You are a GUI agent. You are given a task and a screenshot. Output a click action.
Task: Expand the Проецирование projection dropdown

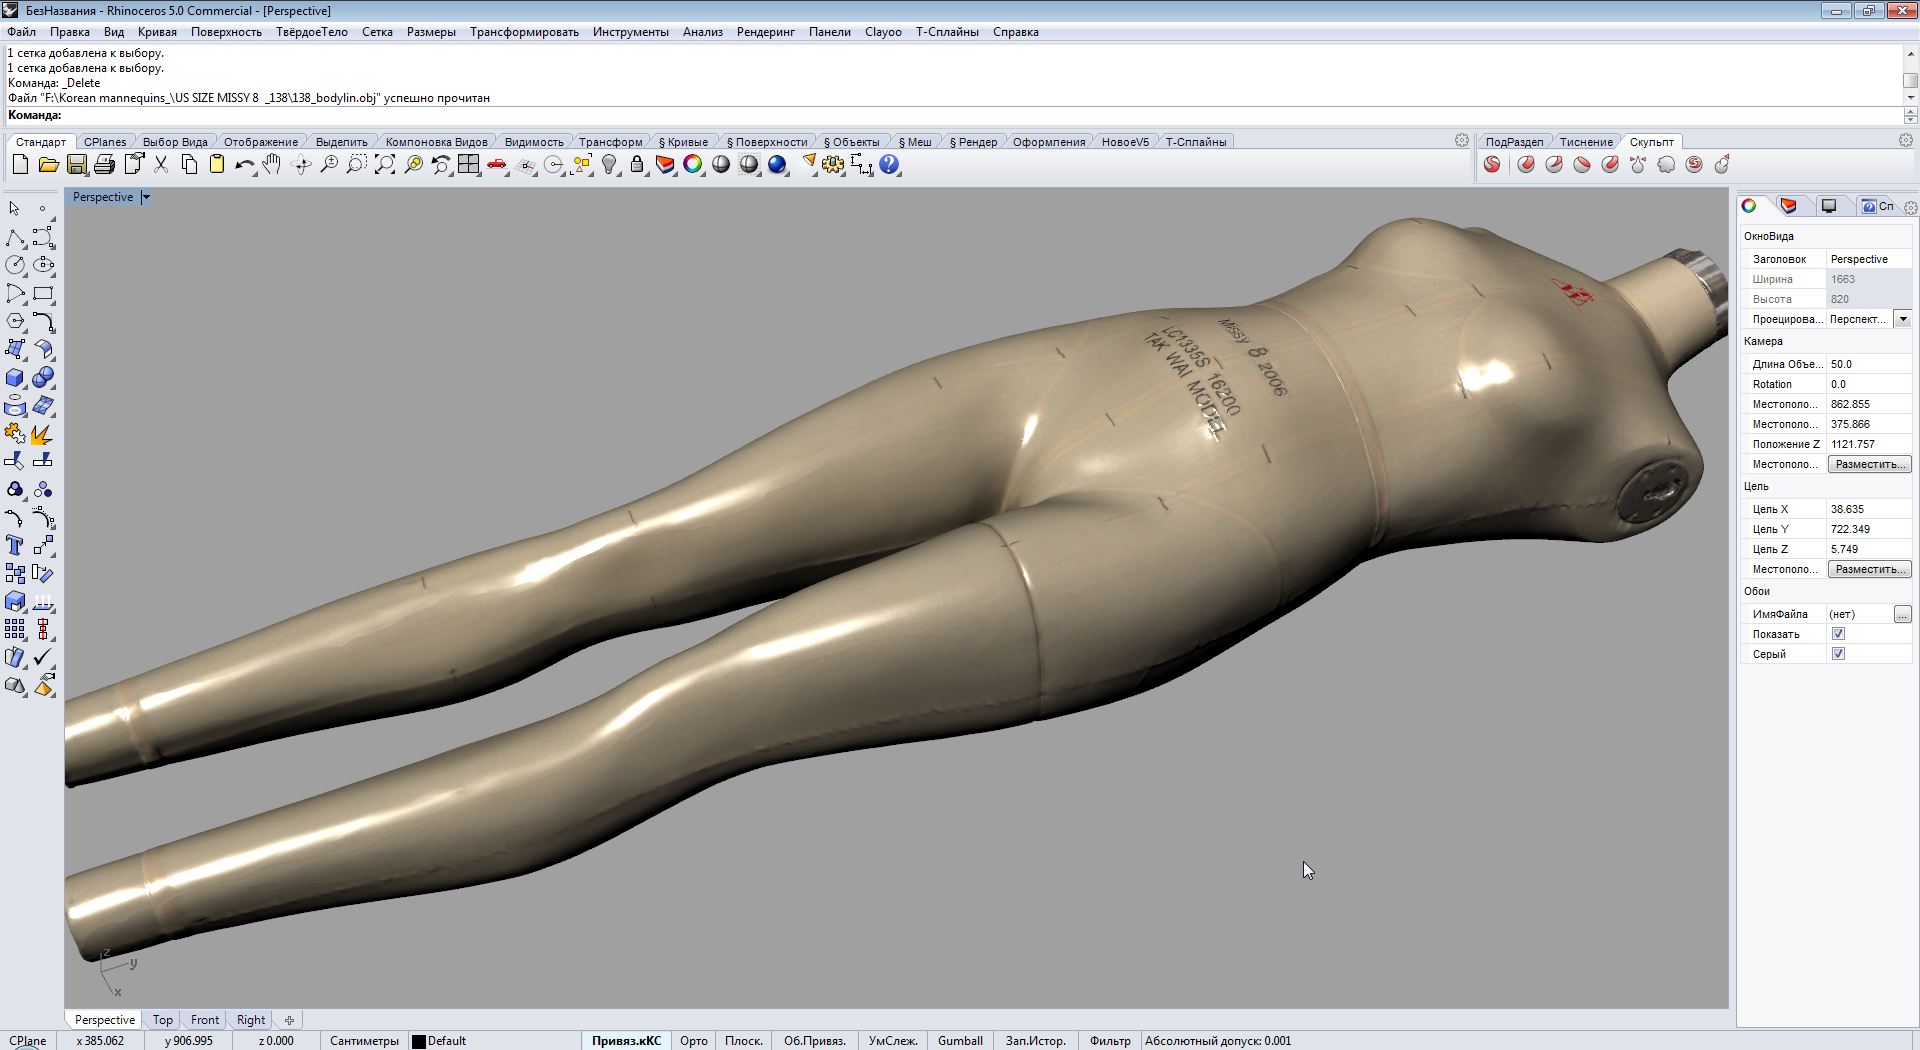(1902, 319)
